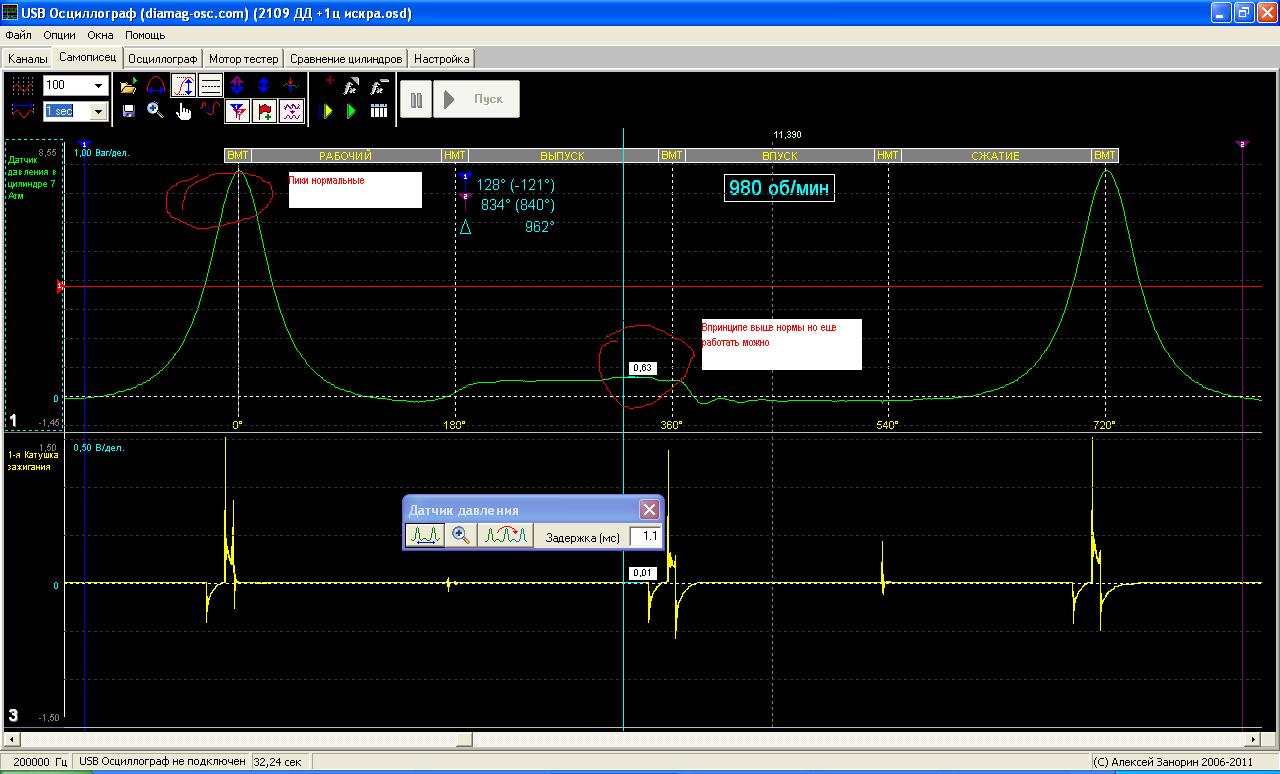Click the Задержка (мс) delay input field

[646, 537]
